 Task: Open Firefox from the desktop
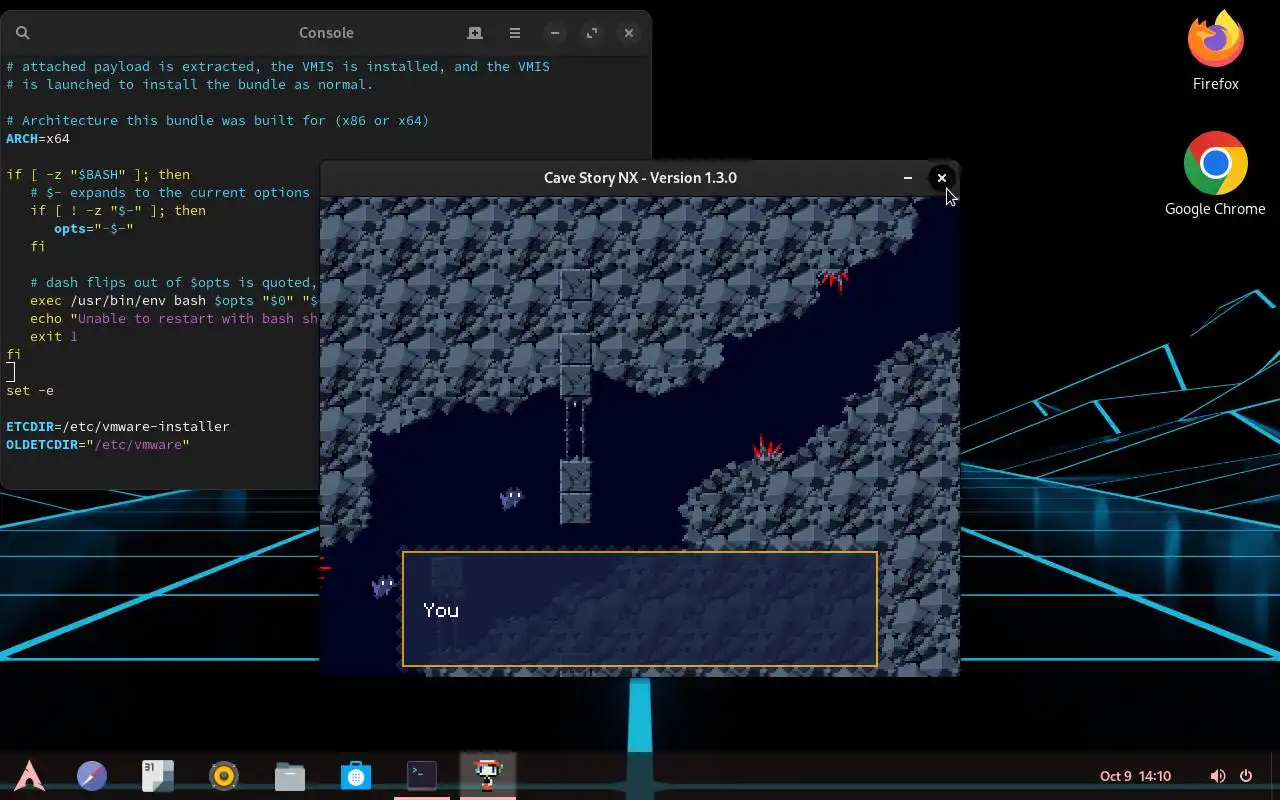(x=1215, y=51)
